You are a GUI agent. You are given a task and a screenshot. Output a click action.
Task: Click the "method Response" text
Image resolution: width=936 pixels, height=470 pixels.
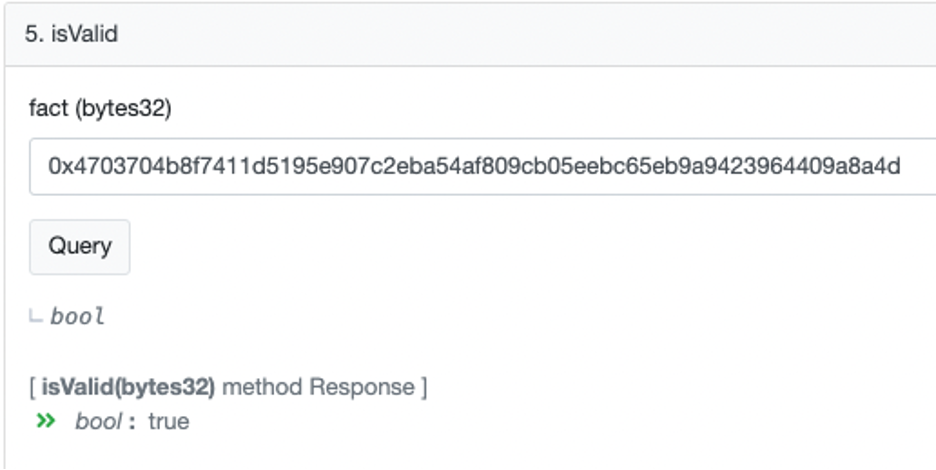pos(318,387)
